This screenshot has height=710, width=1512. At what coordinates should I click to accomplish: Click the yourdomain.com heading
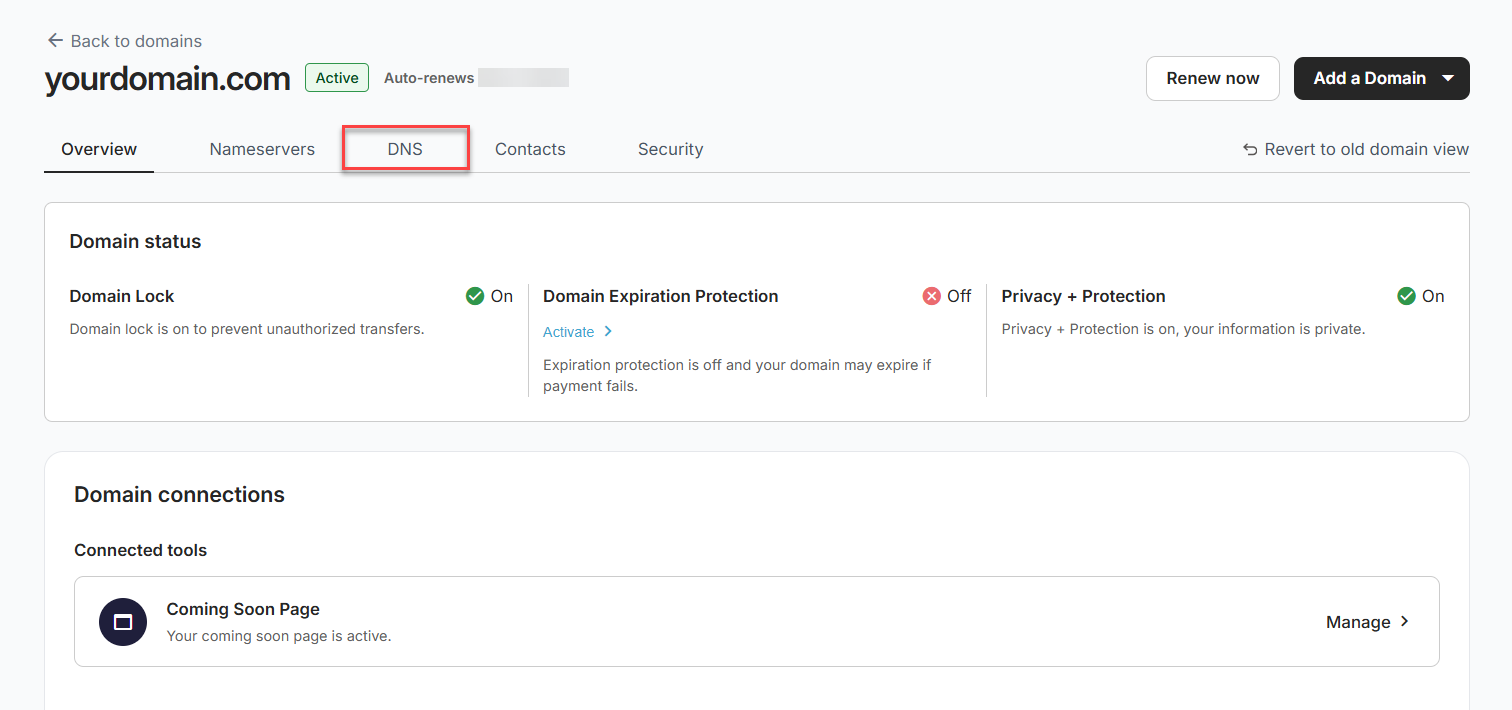[x=167, y=79]
